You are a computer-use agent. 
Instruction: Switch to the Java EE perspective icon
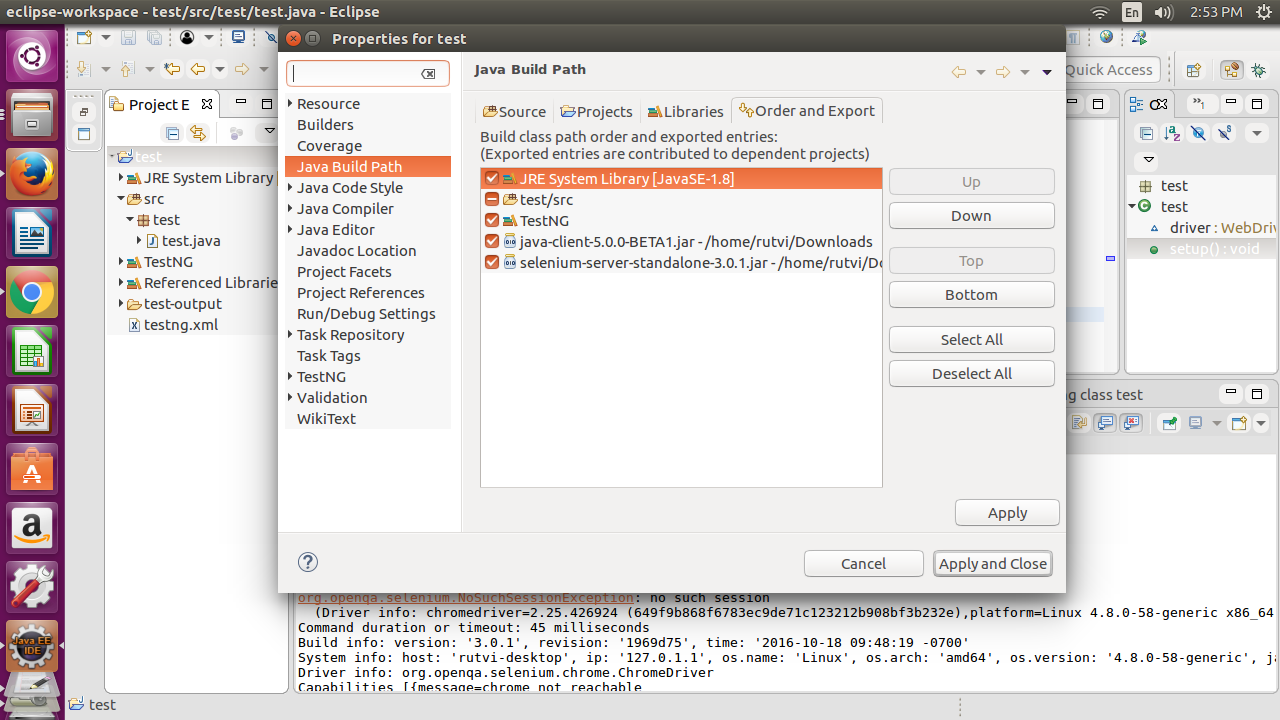click(x=1231, y=70)
